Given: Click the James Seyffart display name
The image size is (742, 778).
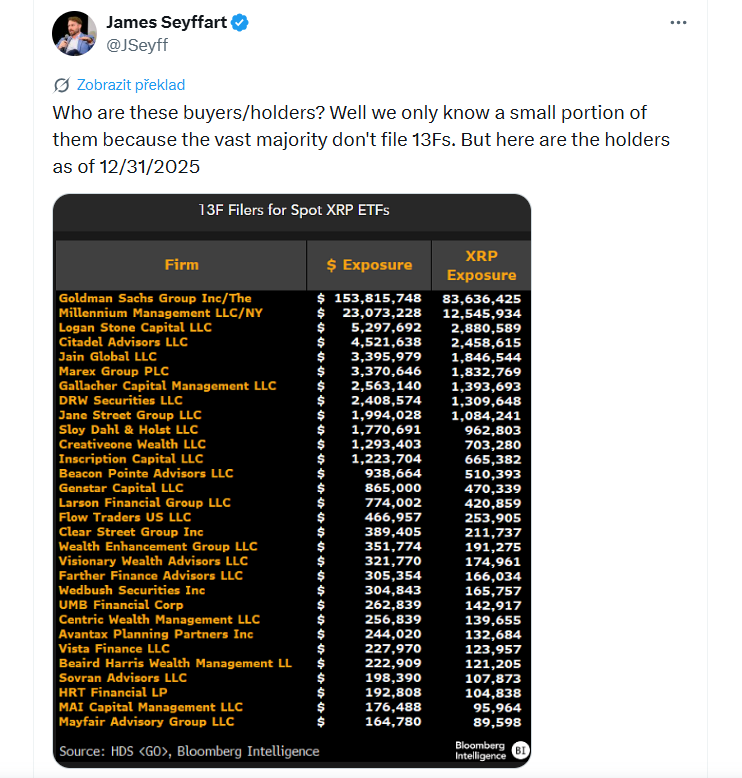Looking at the screenshot, I should 166,22.
